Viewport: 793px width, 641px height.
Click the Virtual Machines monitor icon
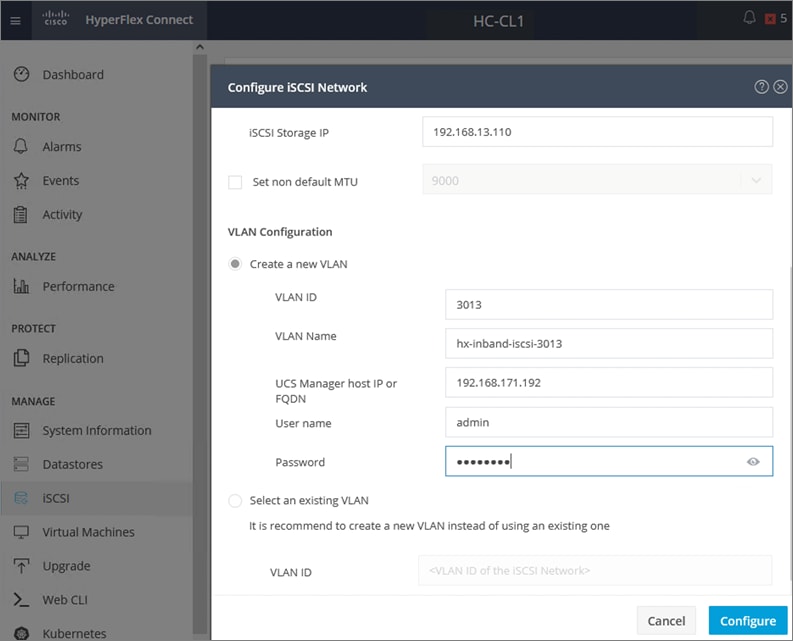coord(21,532)
